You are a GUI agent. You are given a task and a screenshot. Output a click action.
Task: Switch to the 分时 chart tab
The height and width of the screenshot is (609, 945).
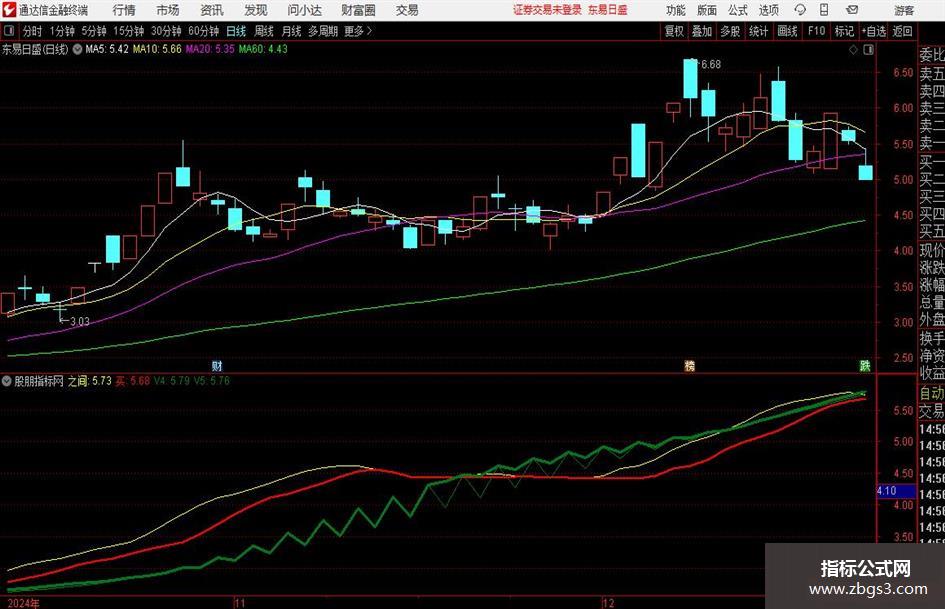point(32,31)
